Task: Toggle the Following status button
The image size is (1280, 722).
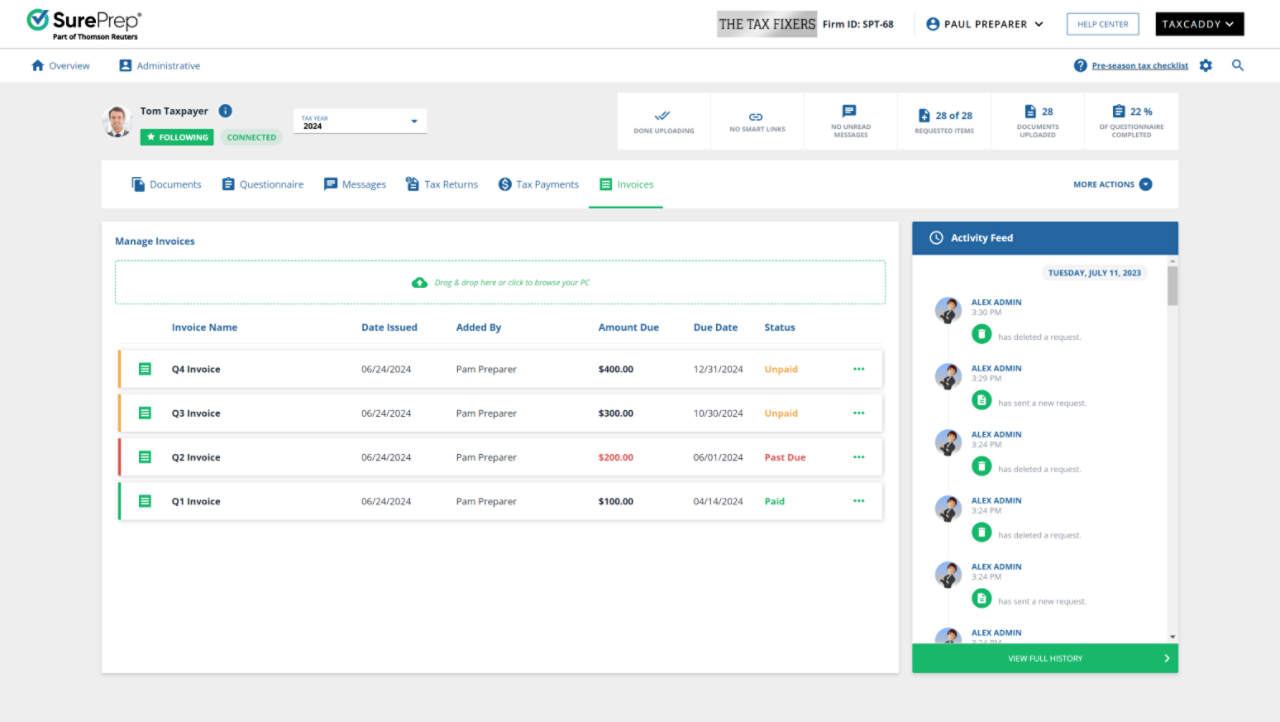Action: click(x=177, y=137)
